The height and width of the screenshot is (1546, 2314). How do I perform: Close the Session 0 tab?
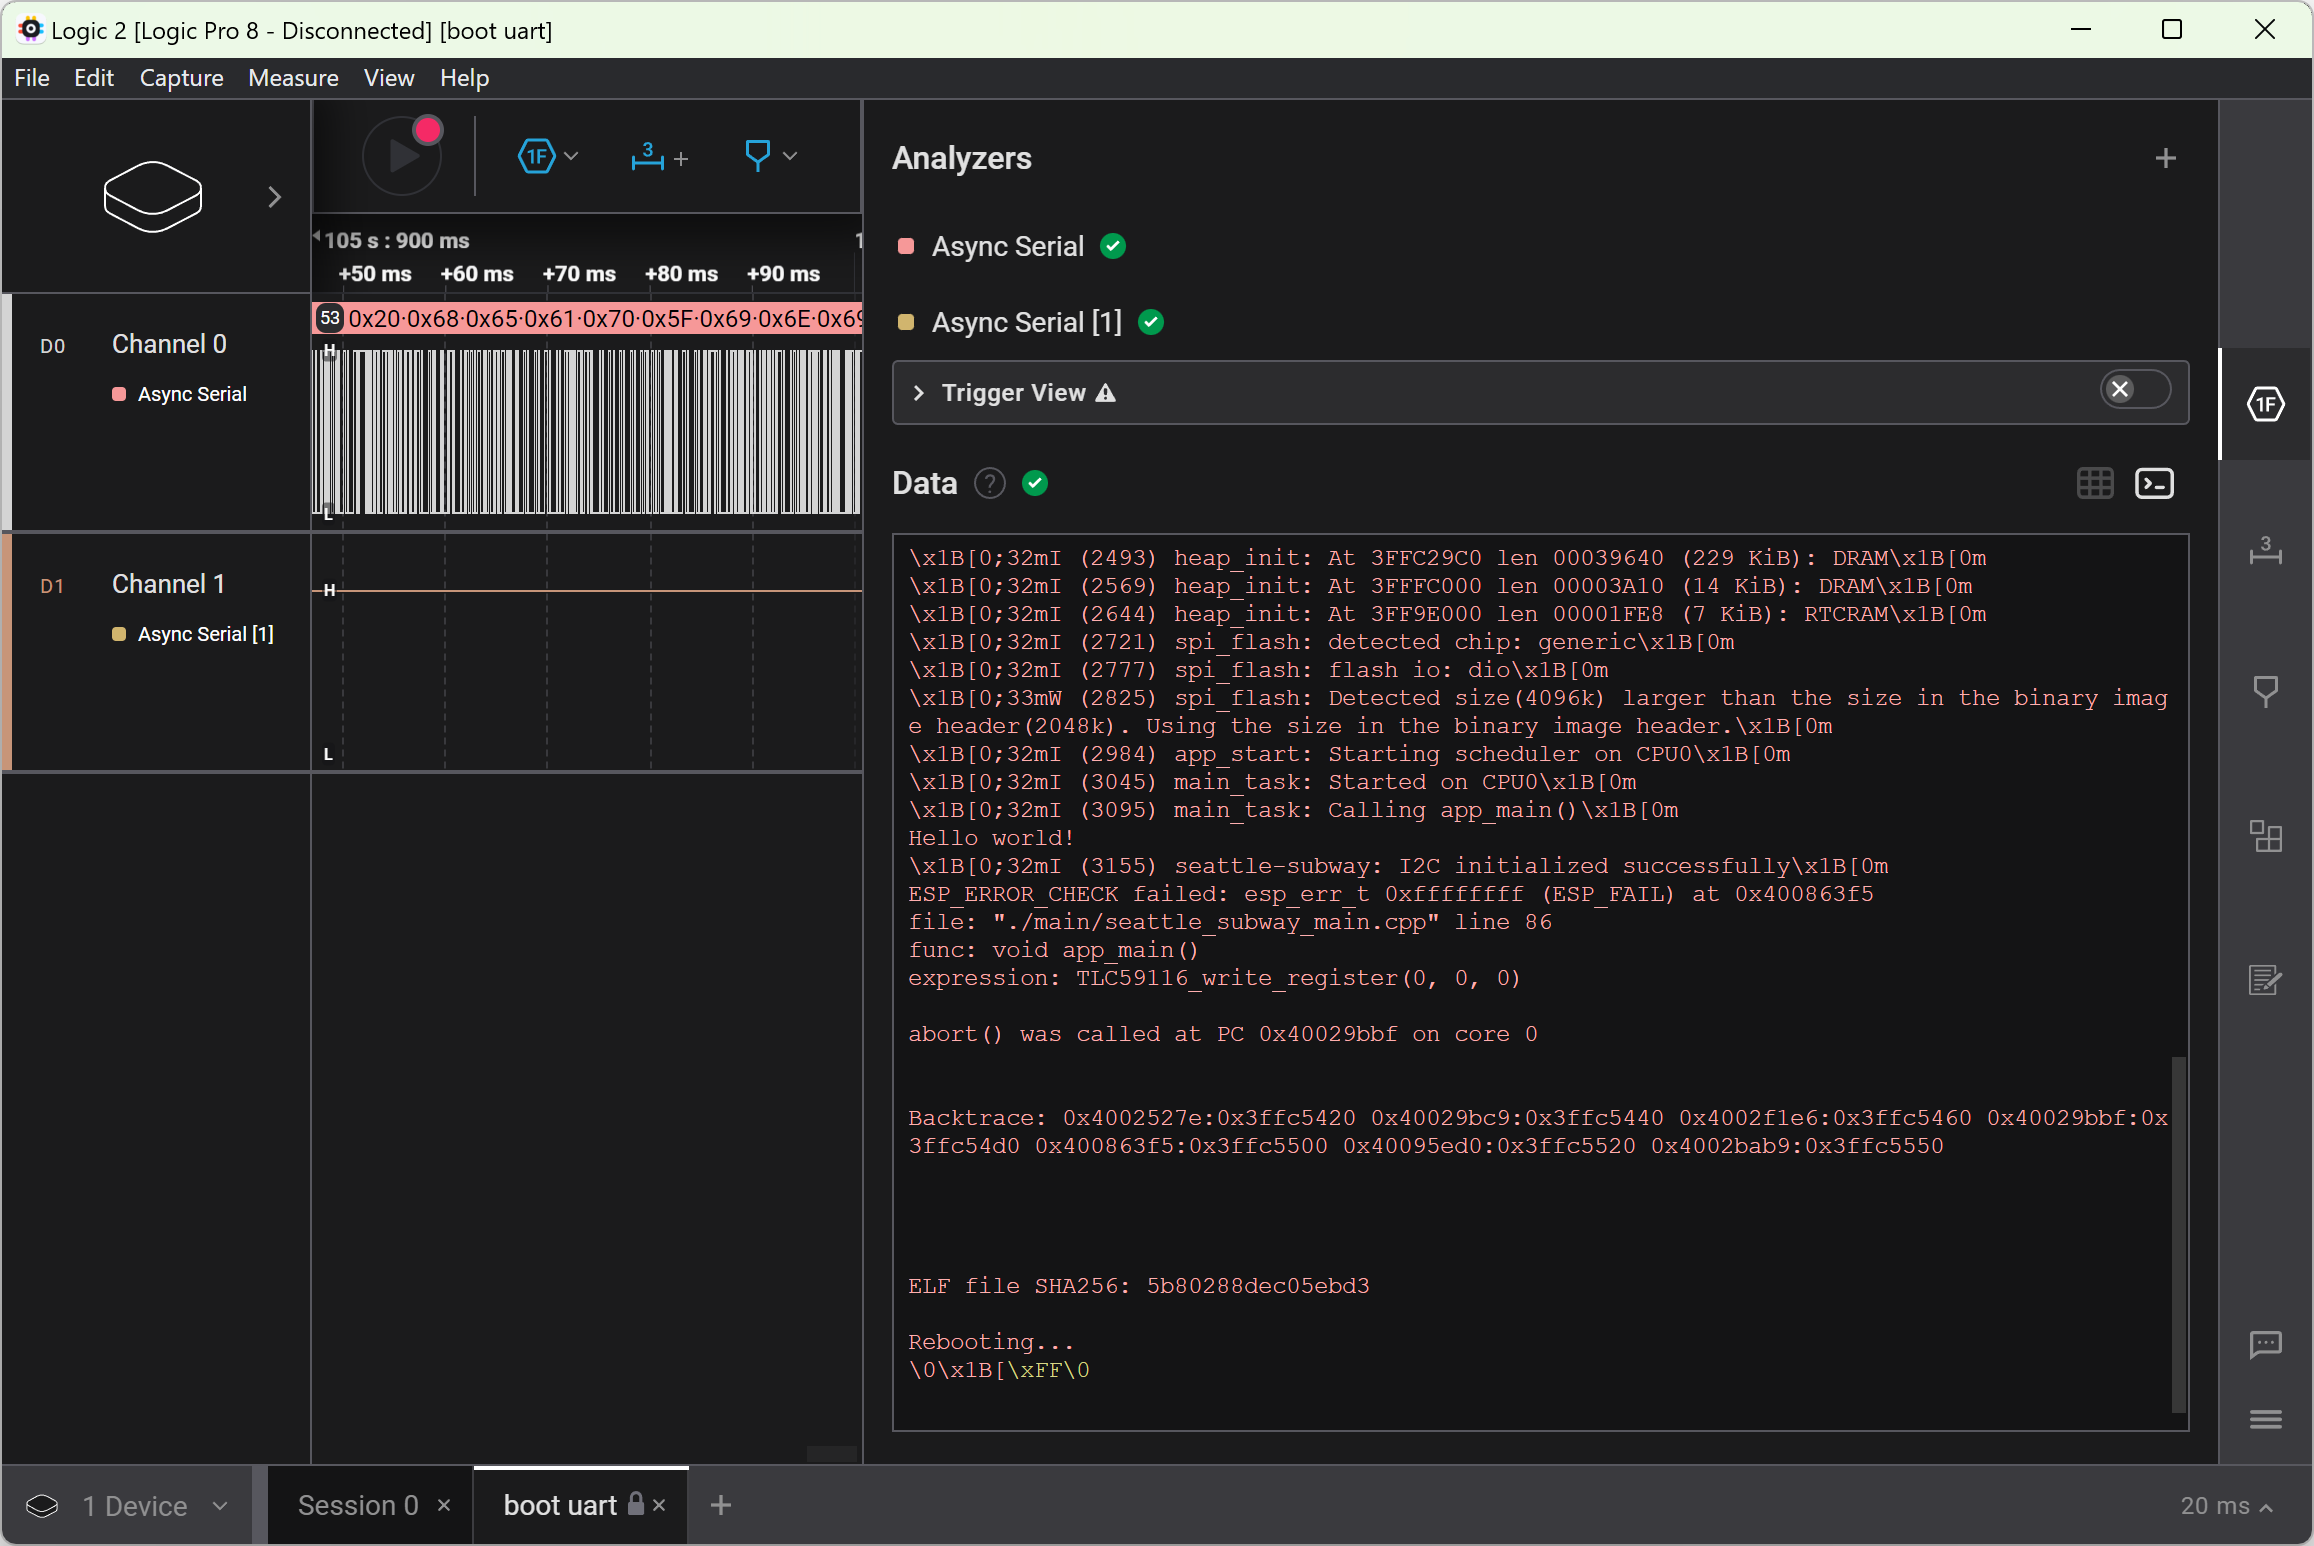pyautogui.click(x=444, y=1505)
